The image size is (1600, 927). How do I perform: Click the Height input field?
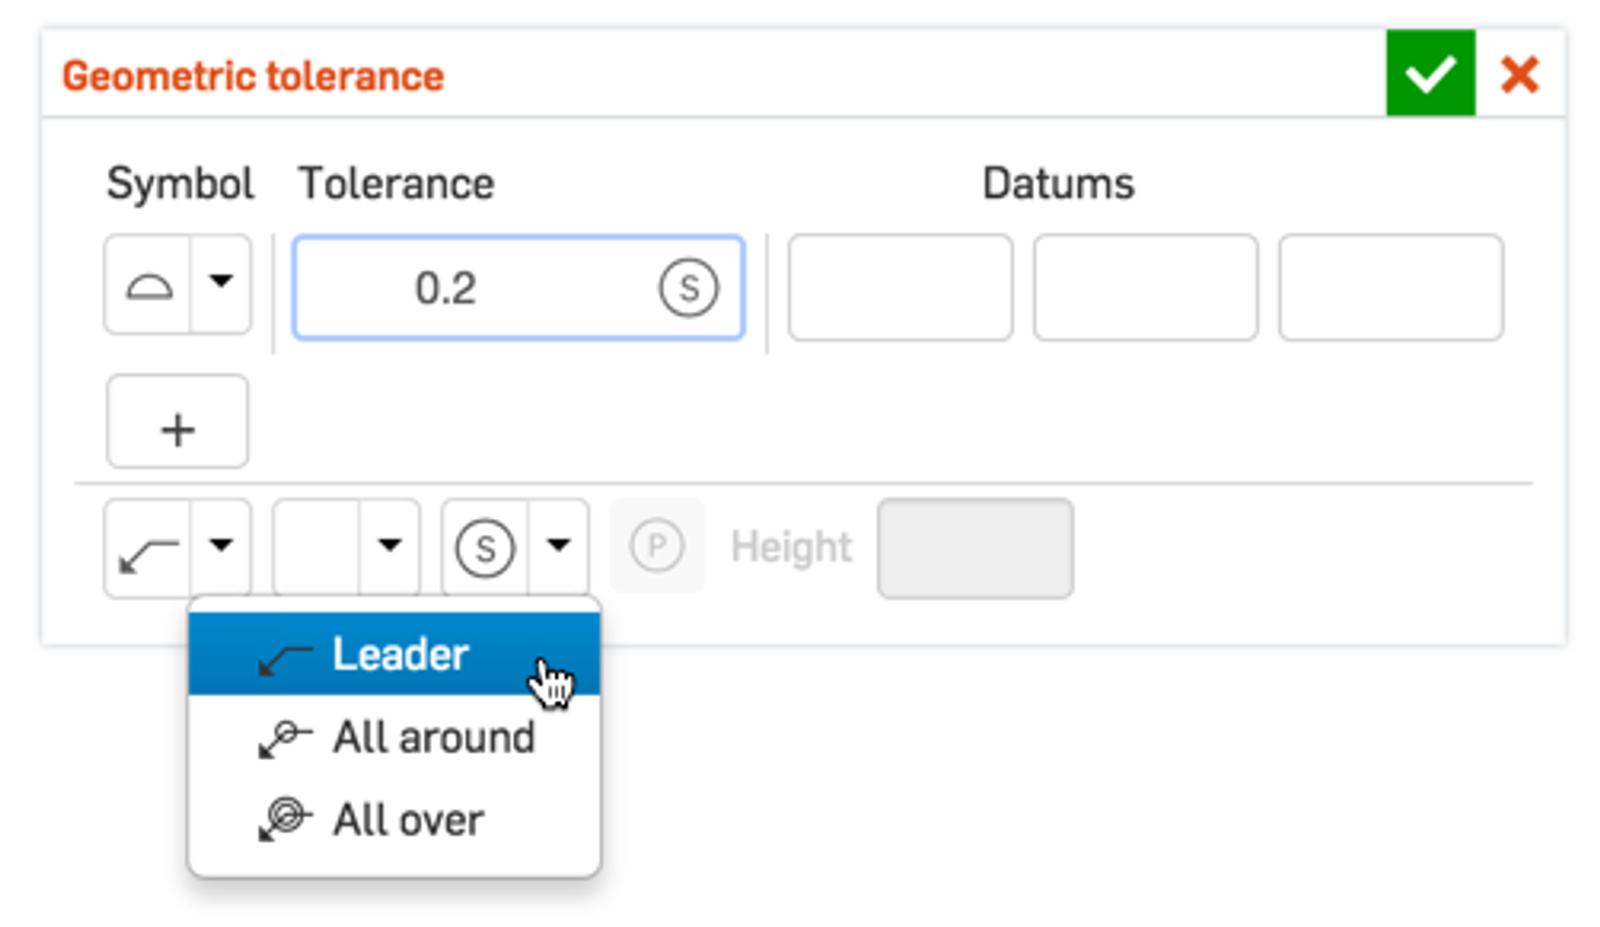[x=975, y=548]
